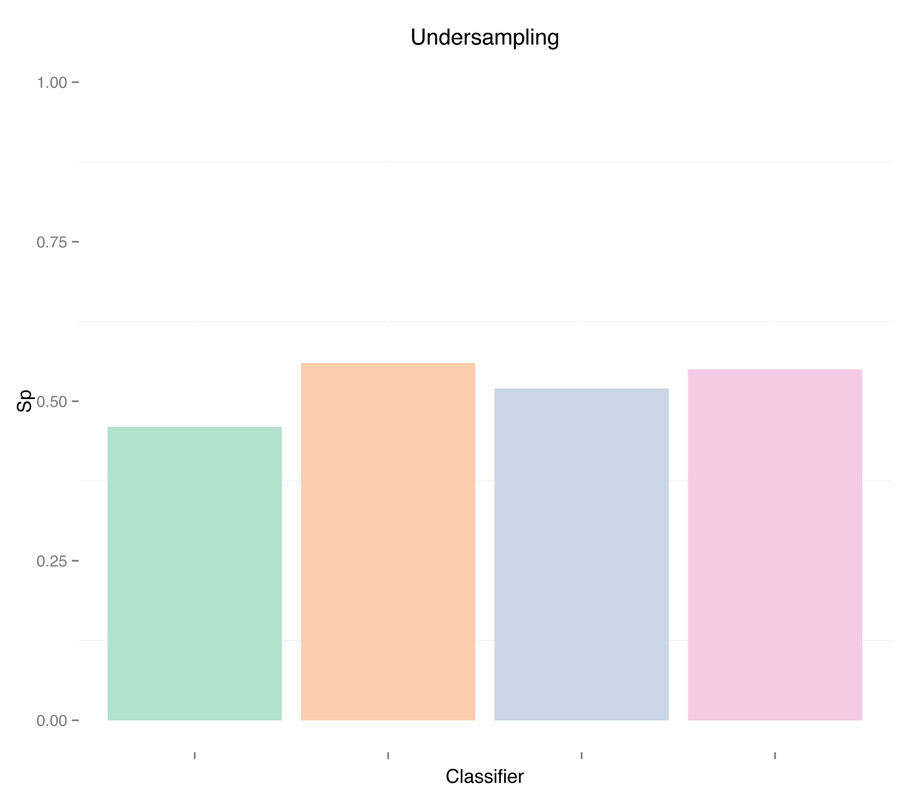
Task: Click the green bar in the chart
Action: (x=195, y=573)
